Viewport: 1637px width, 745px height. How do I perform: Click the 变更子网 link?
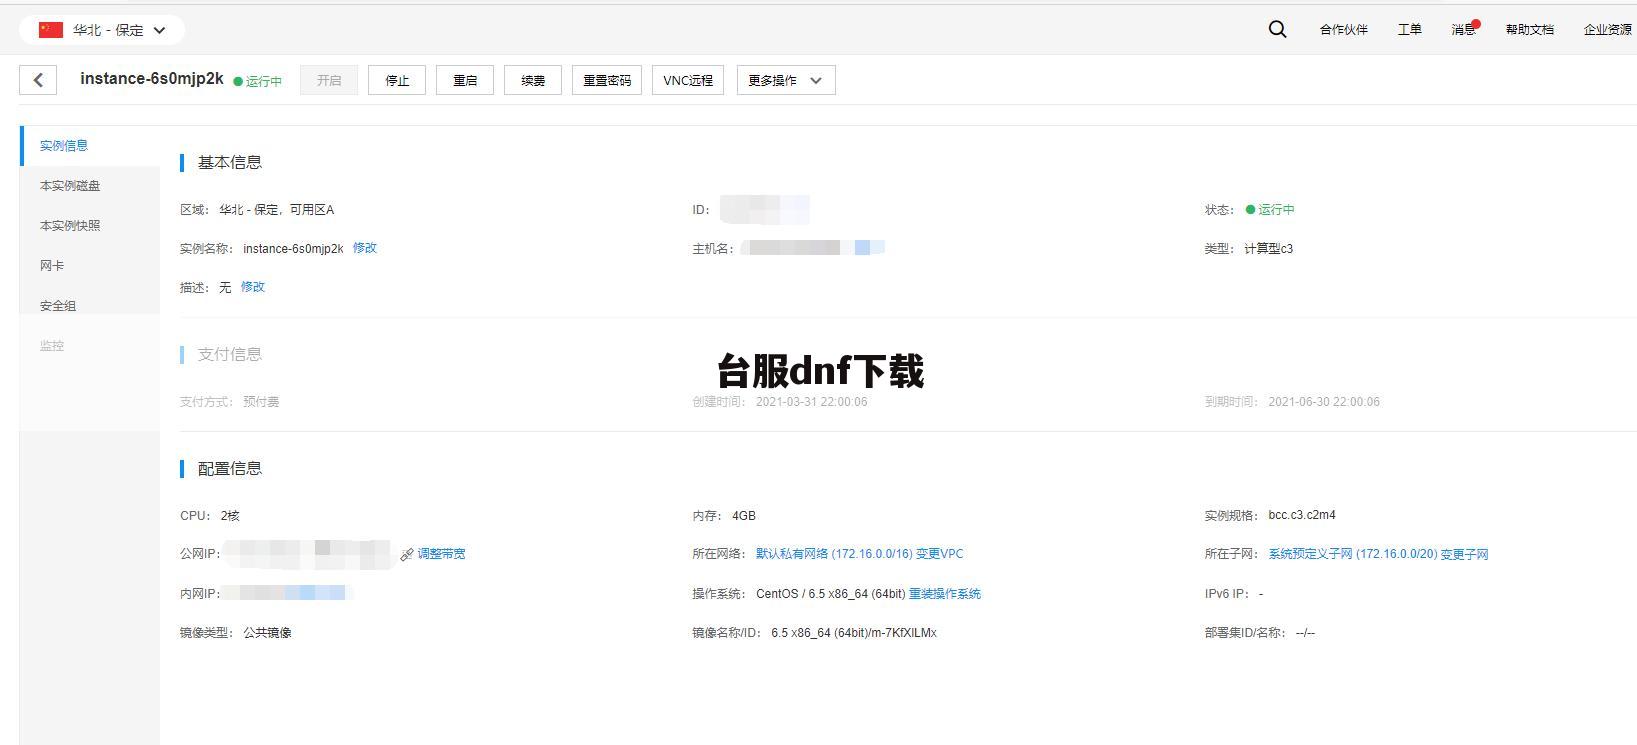point(1464,554)
